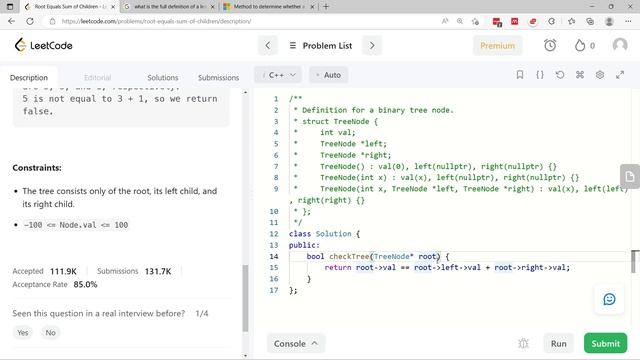Click the Premium button
Screen dimensions: 640x360
[x=497, y=45]
